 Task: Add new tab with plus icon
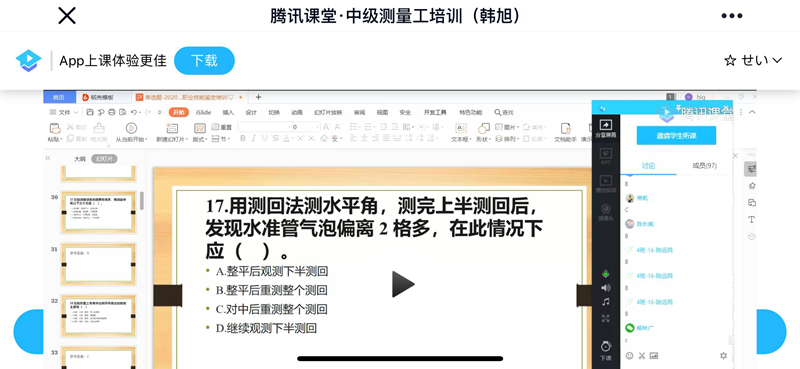tap(258, 97)
